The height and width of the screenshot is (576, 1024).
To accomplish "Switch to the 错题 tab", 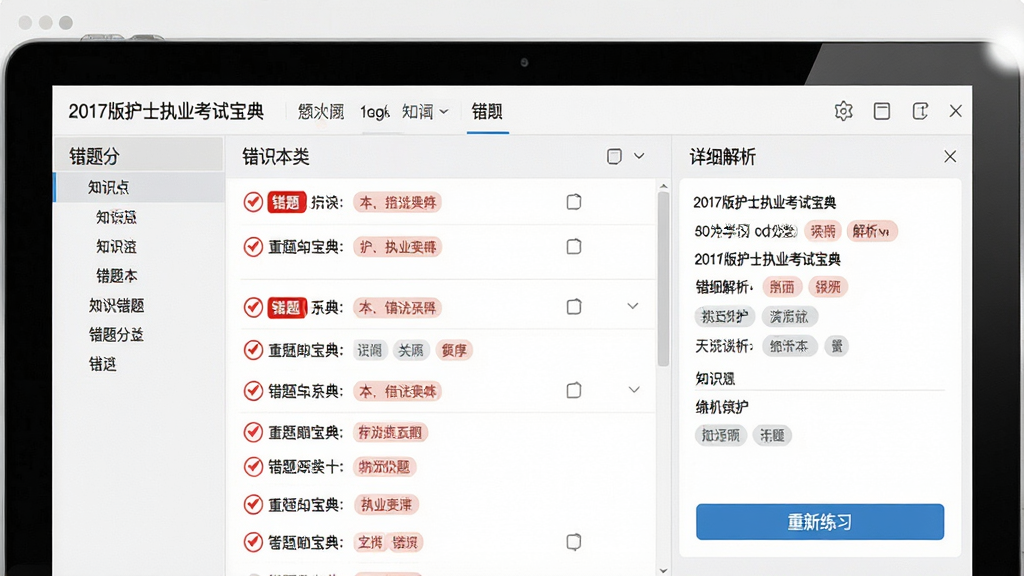I will [x=487, y=112].
